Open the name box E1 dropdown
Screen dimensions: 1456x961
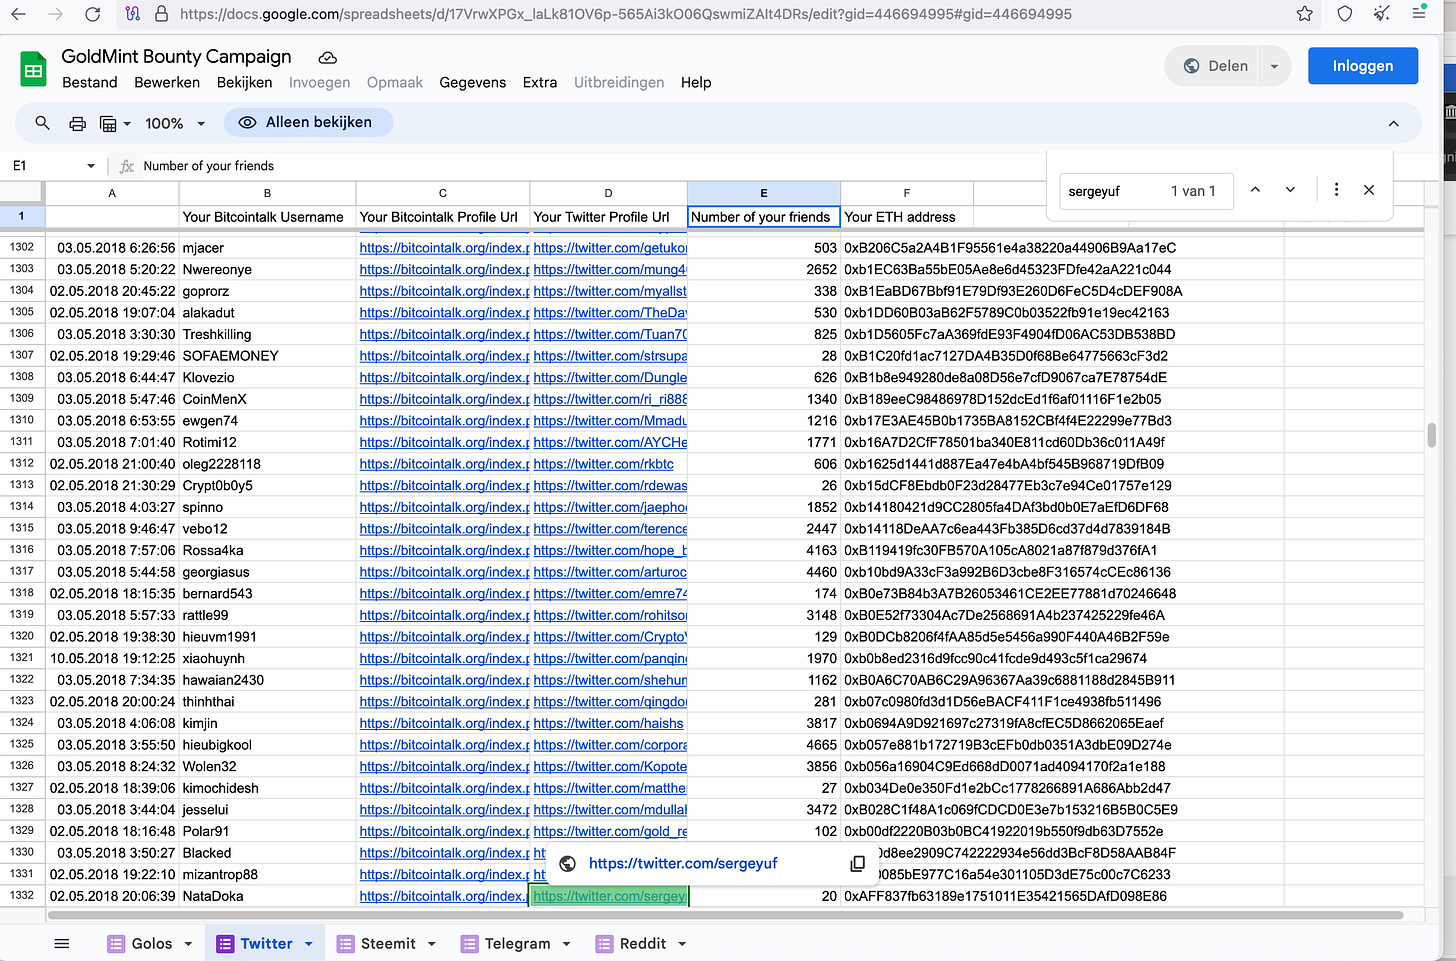[x=91, y=166]
